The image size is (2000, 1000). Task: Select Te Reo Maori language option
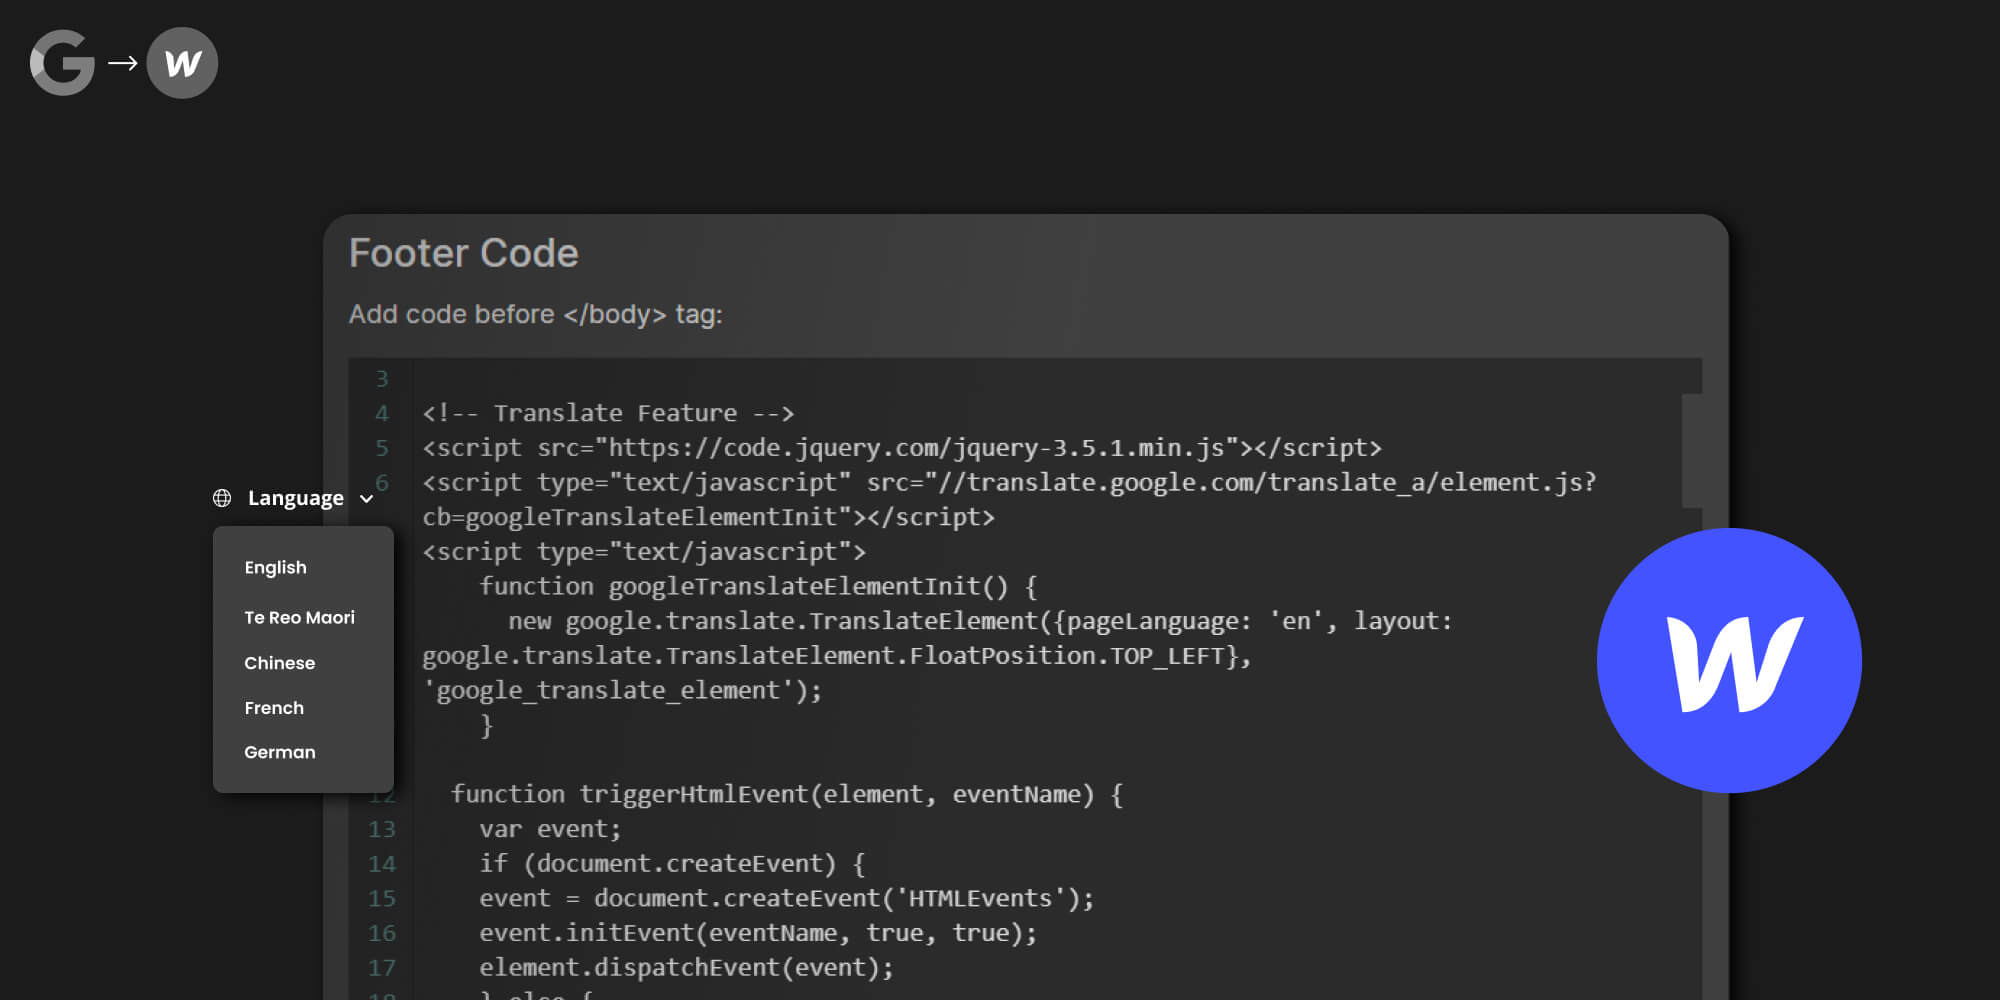click(x=299, y=617)
